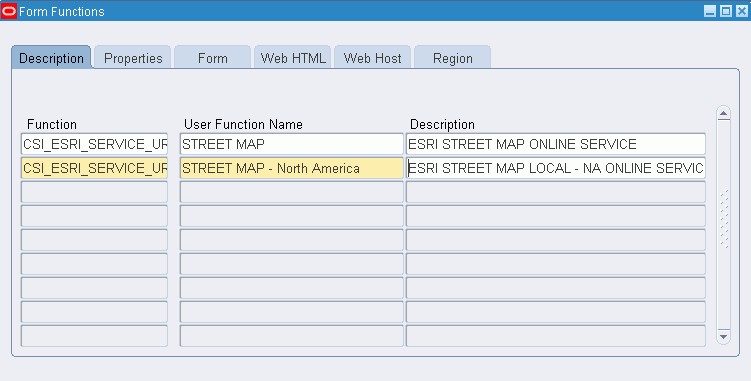Viewport: 751px width, 381px height.
Task: Click ESRI STREET MAP LOCAL - NA description
Action: [556, 168]
